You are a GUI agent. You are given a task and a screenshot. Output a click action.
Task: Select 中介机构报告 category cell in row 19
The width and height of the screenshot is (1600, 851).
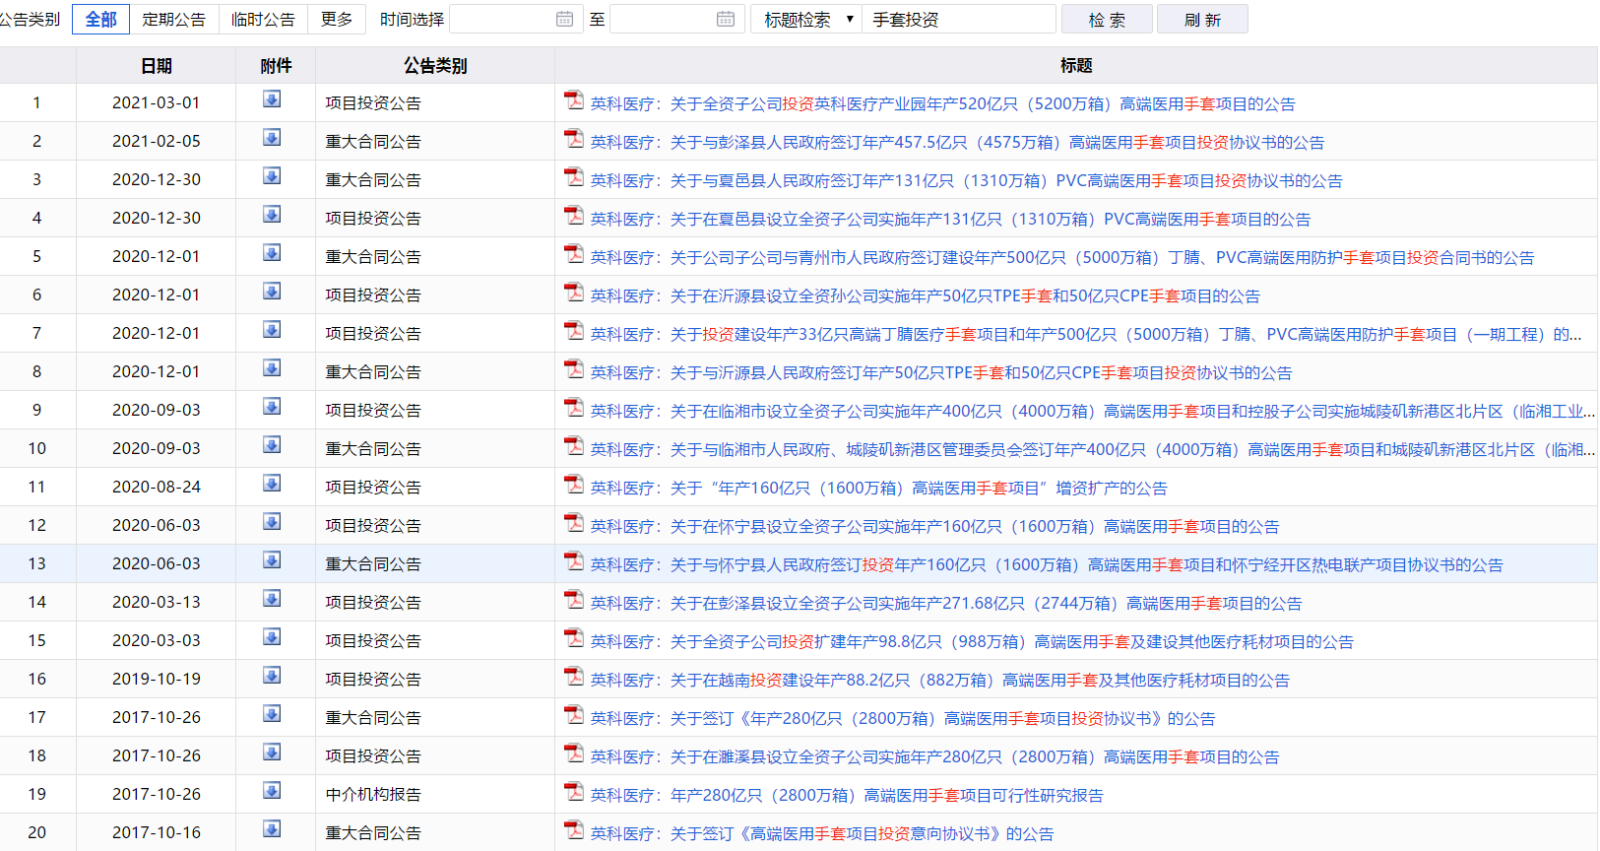tap(435, 795)
